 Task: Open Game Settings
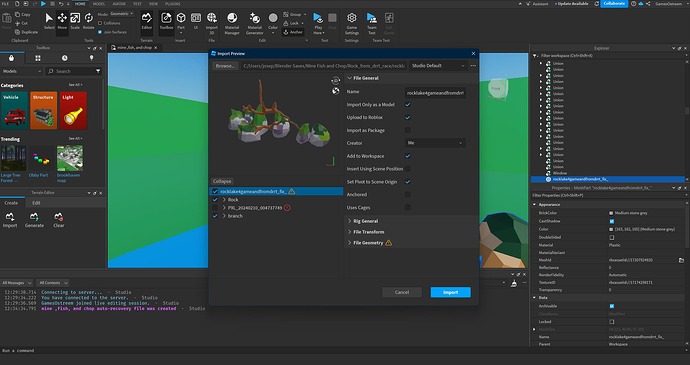click(x=352, y=23)
